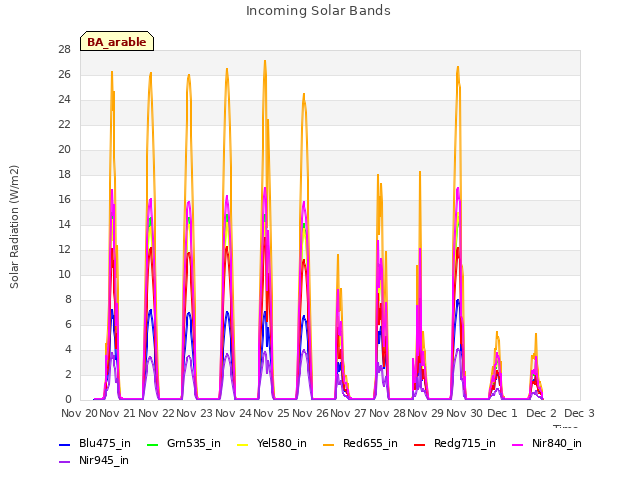This screenshot has width=640, height=480.
Task: Click the Solar Radiation (W/m2) axis label
Action: coord(14,227)
